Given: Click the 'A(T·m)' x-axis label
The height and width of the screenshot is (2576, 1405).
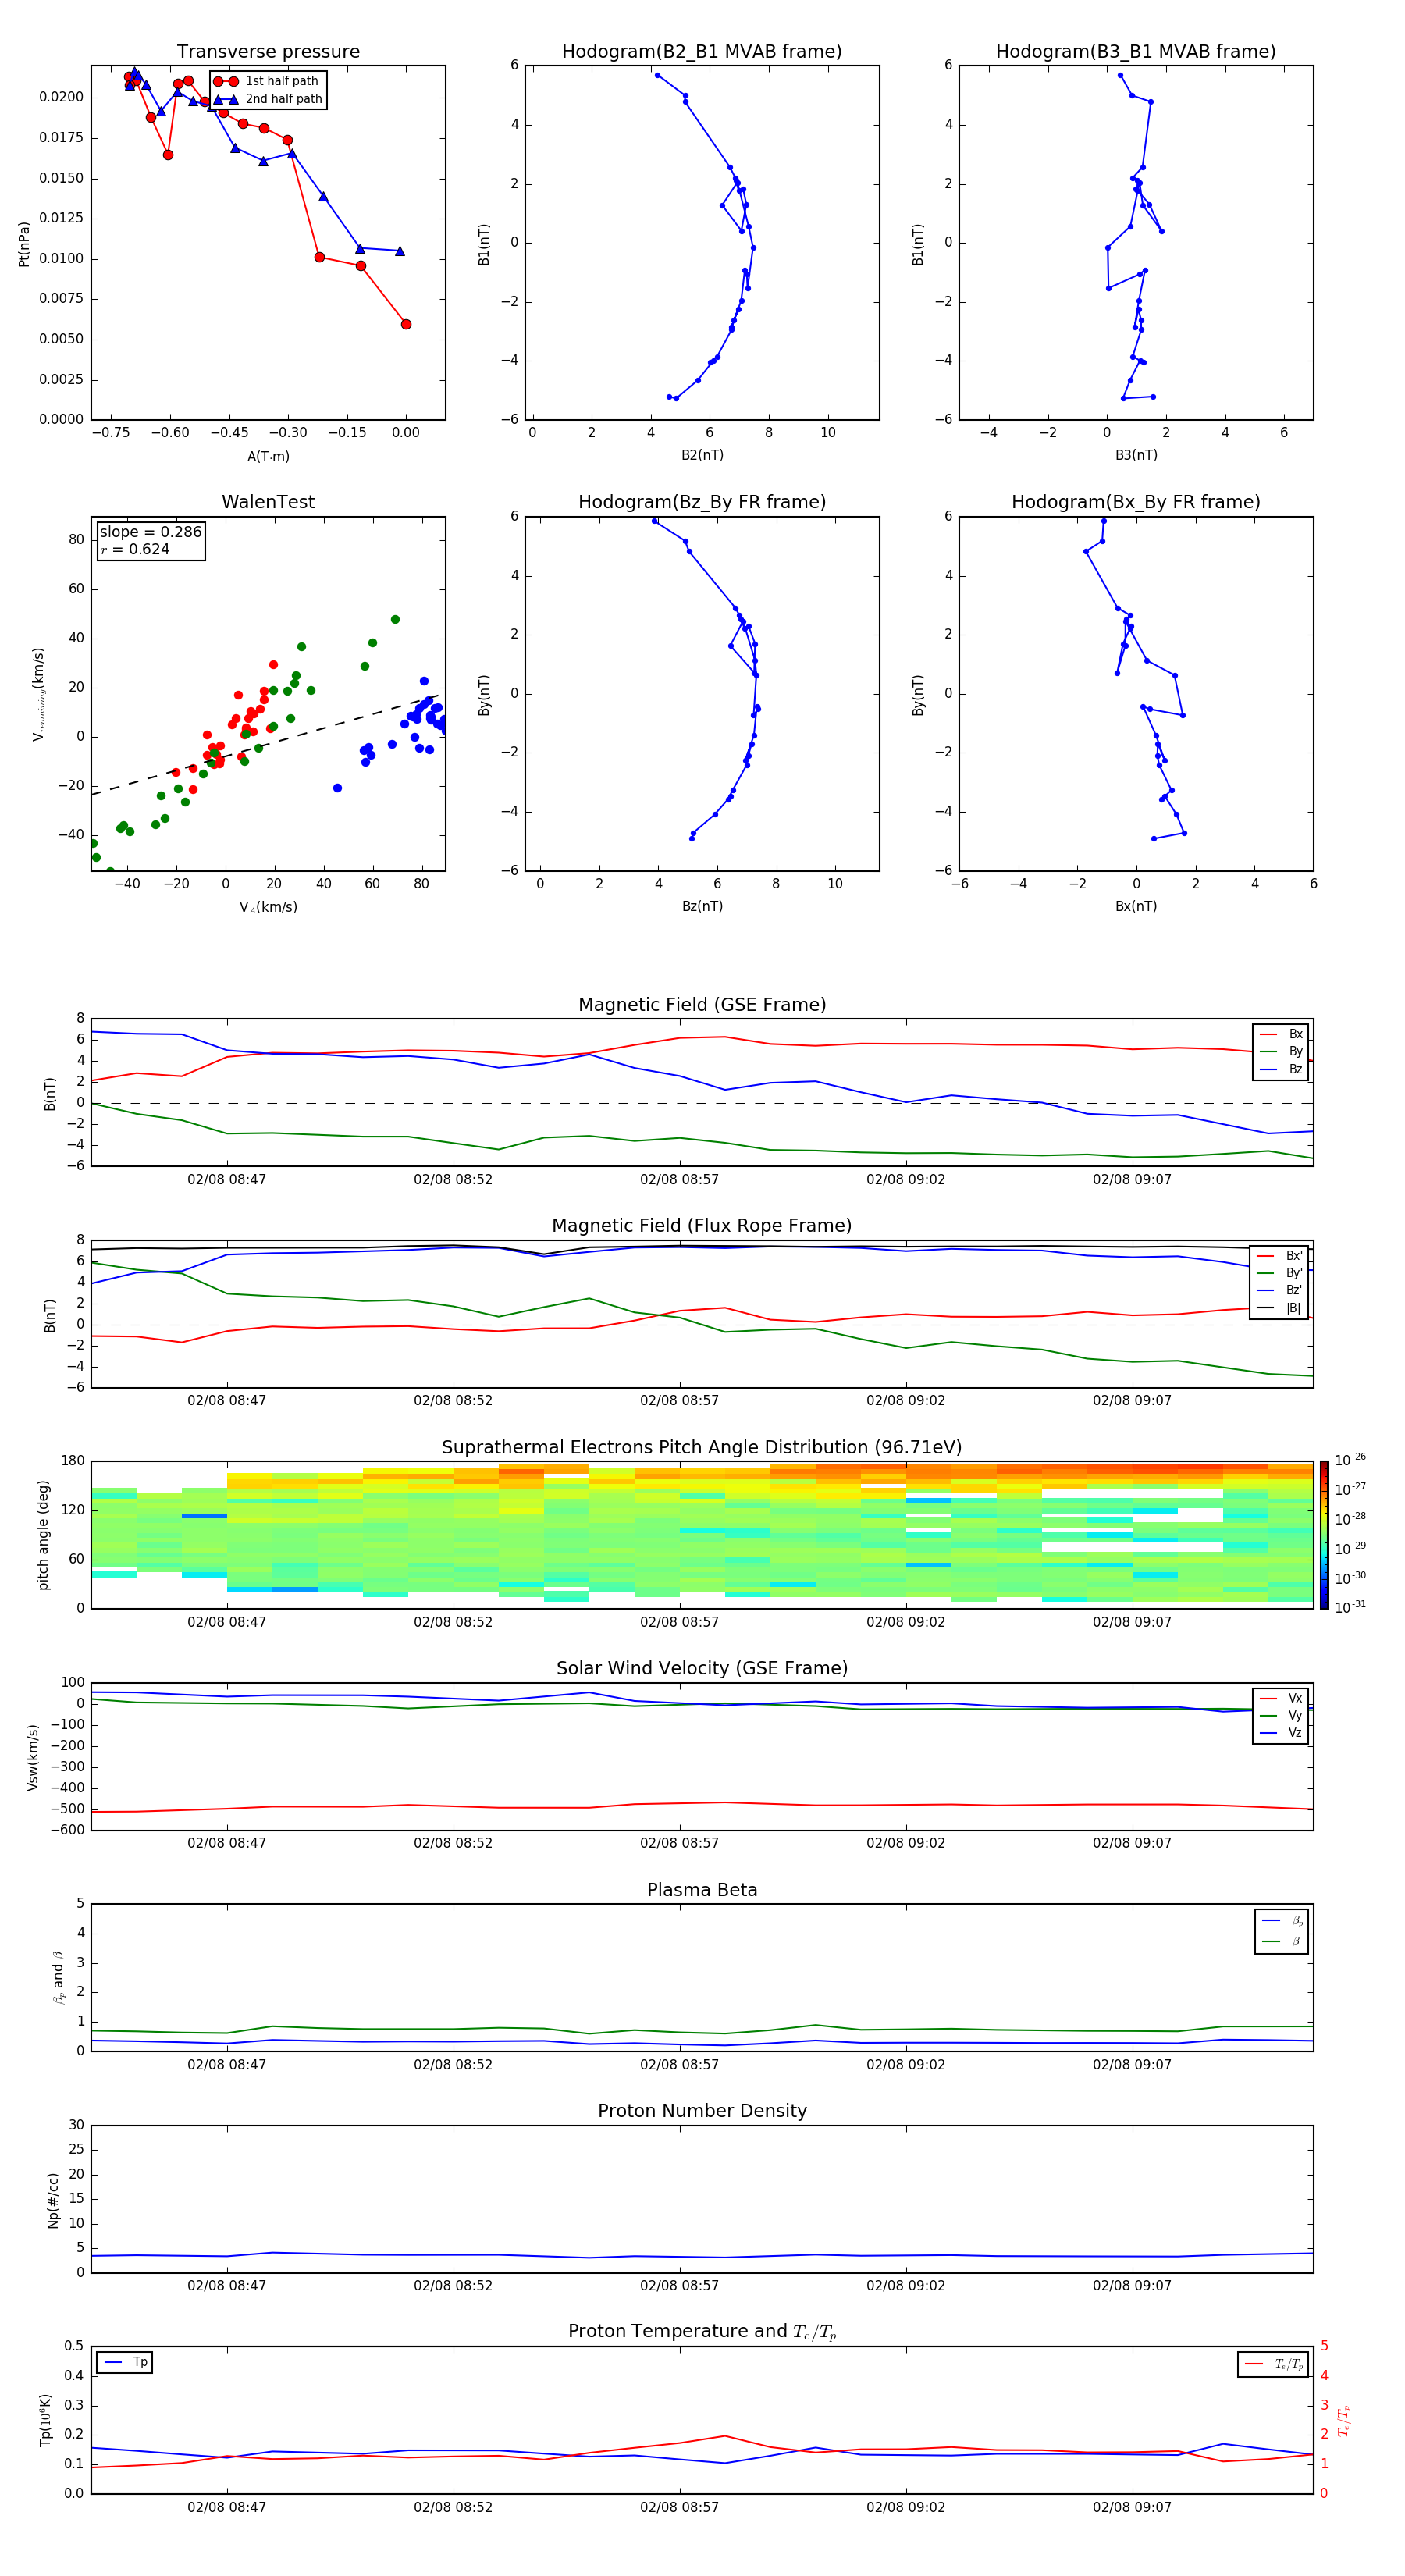Looking at the screenshot, I should [268, 456].
